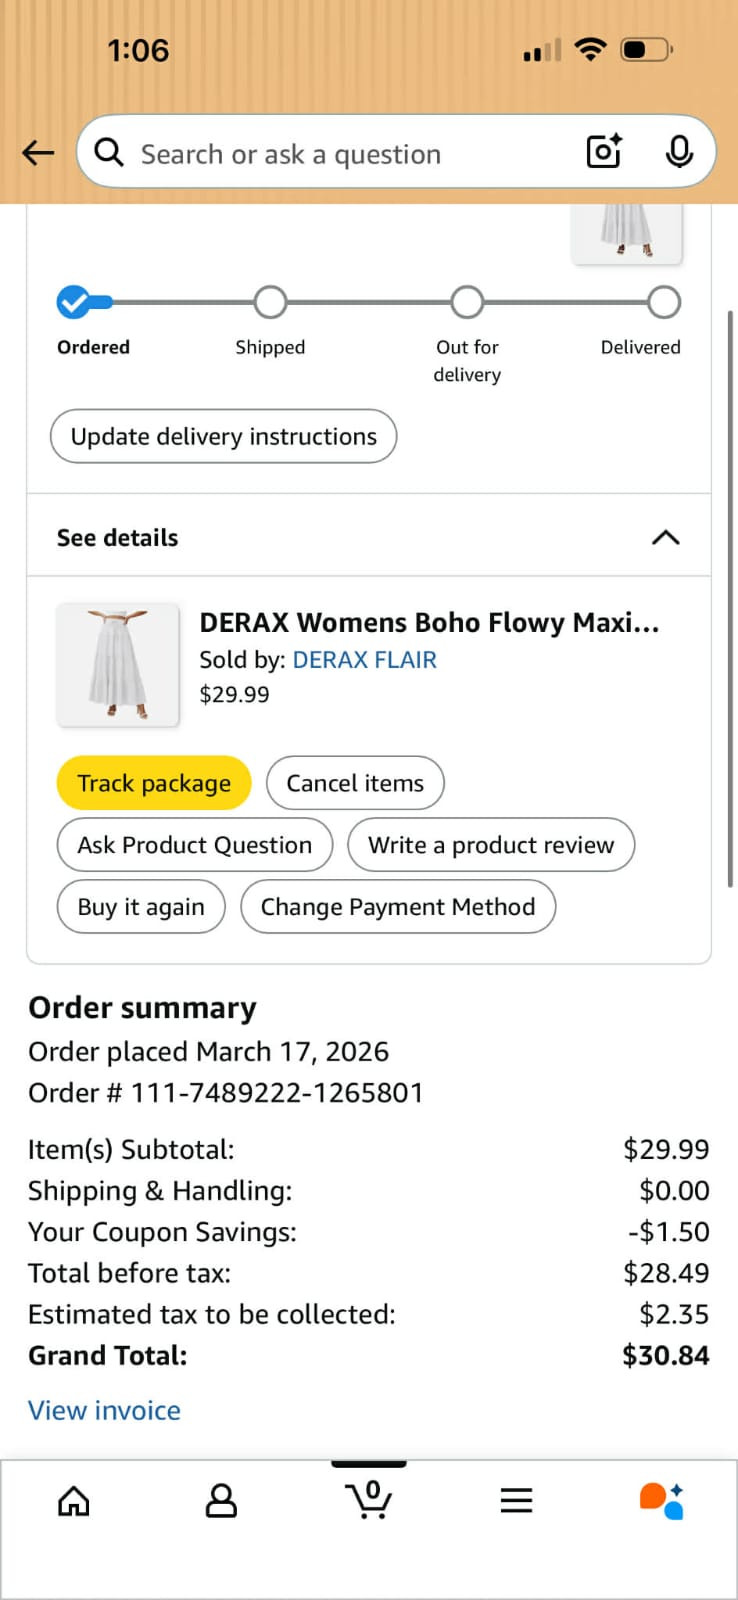Tap the Ordered progress checkmark
The height and width of the screenshot is (1600, 738).
click(73, 302)
